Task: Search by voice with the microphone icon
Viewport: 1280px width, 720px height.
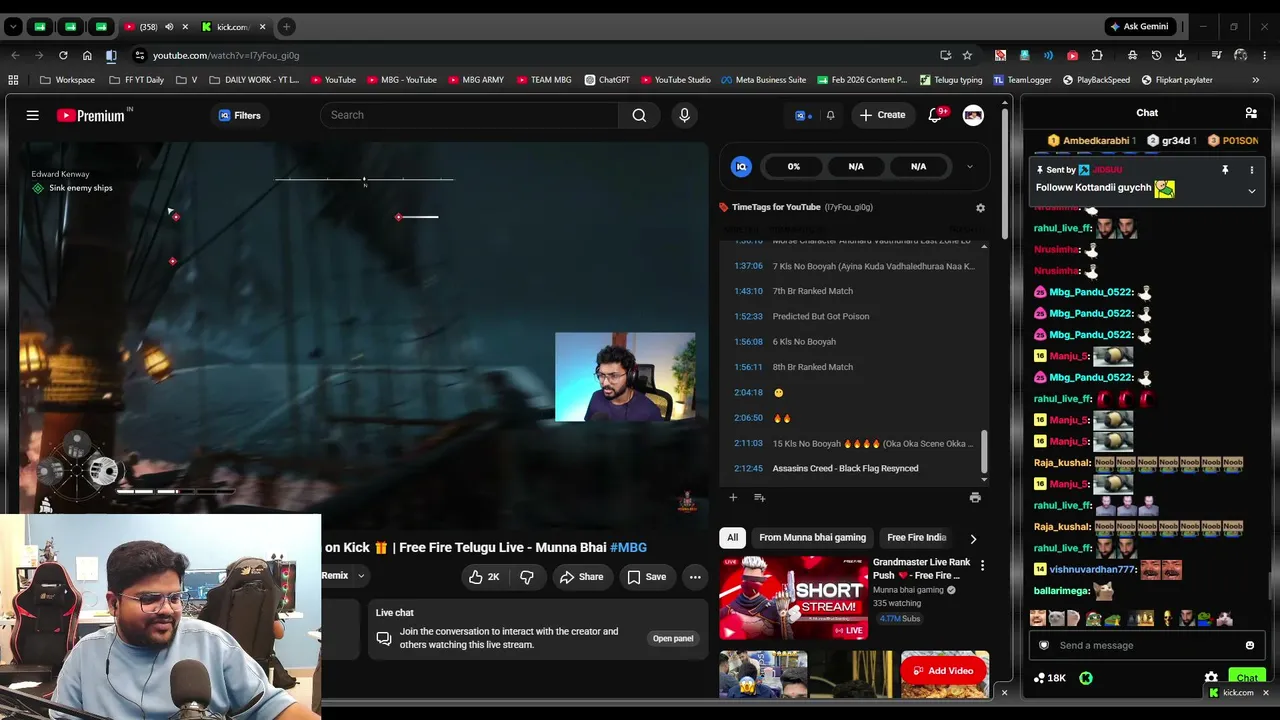Action: coord(684,115)
